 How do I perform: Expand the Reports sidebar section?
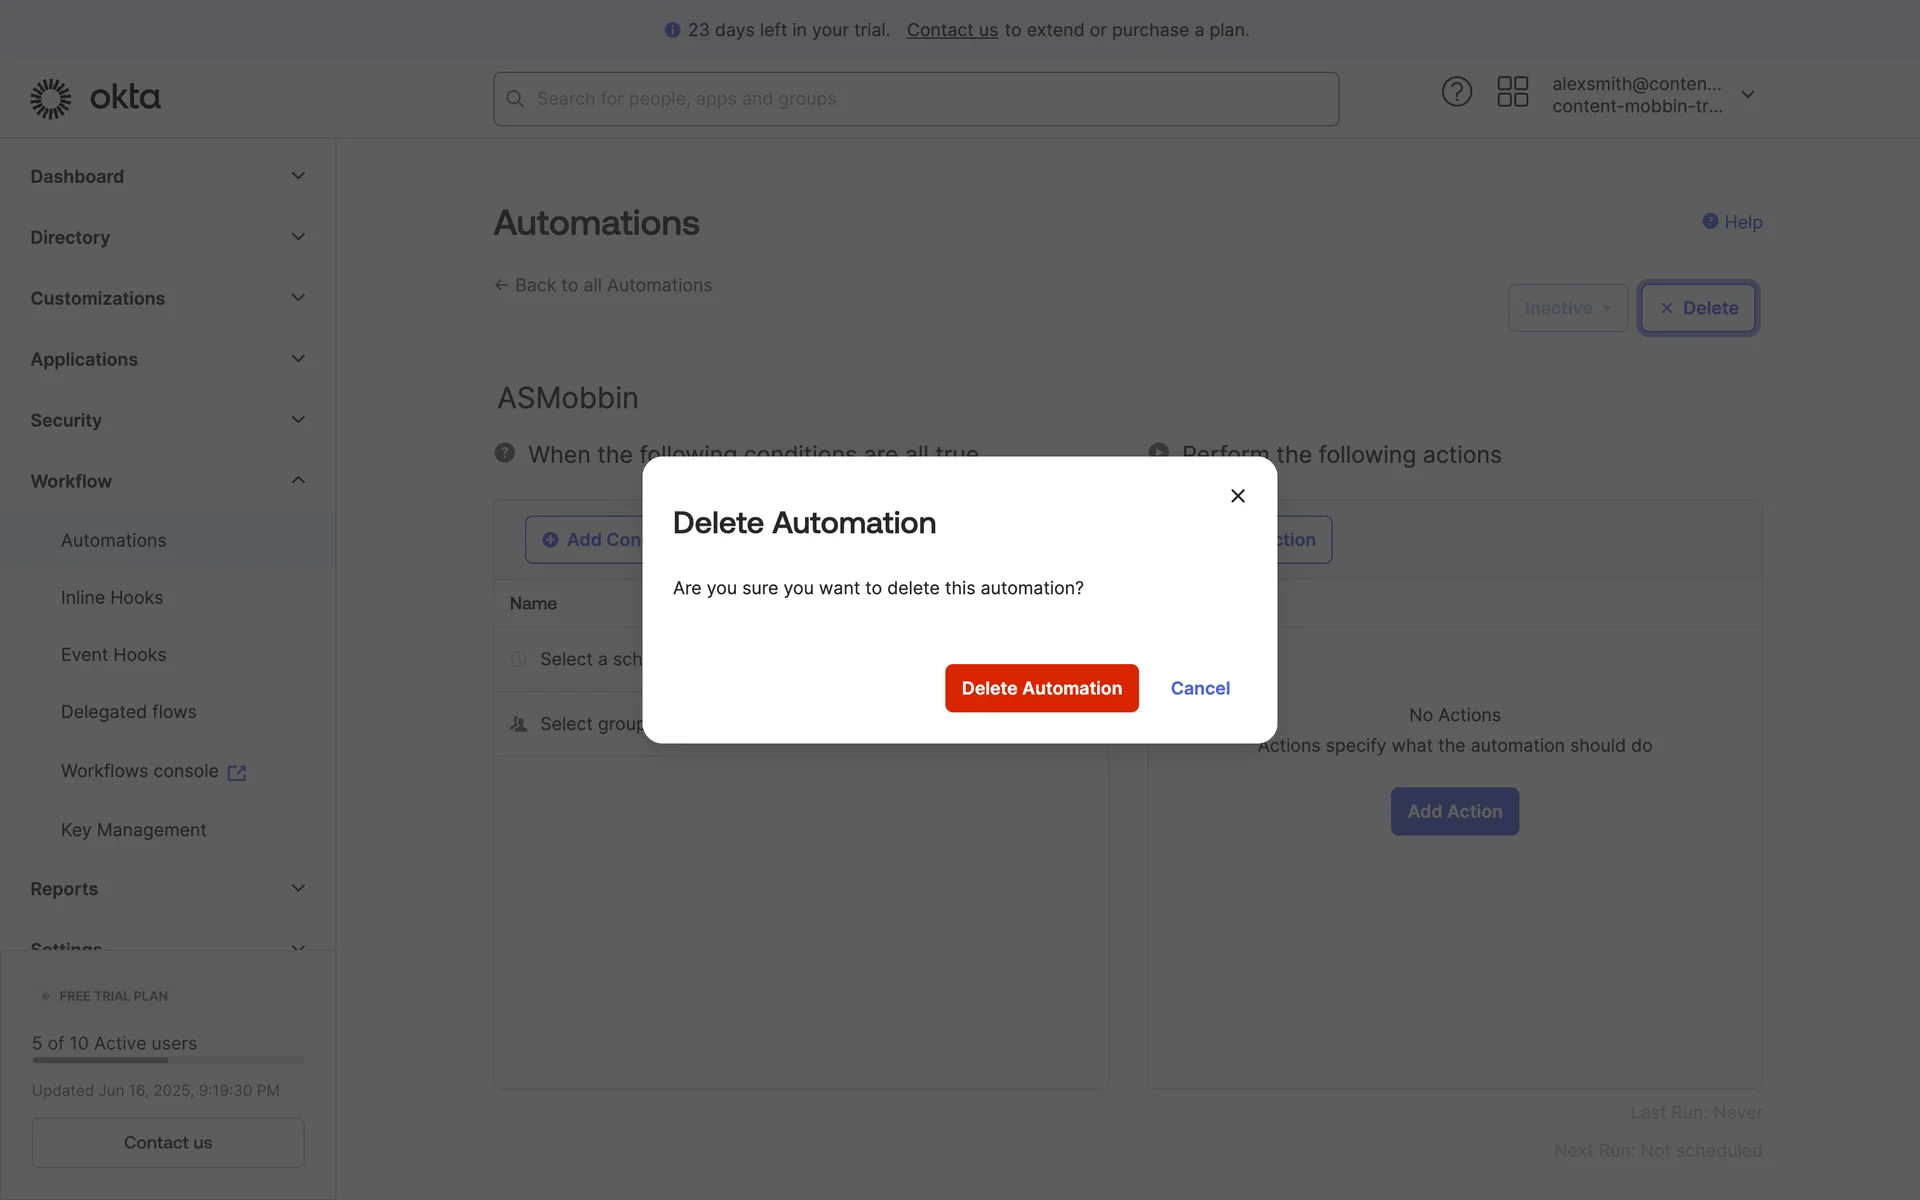tap(298, 889)
